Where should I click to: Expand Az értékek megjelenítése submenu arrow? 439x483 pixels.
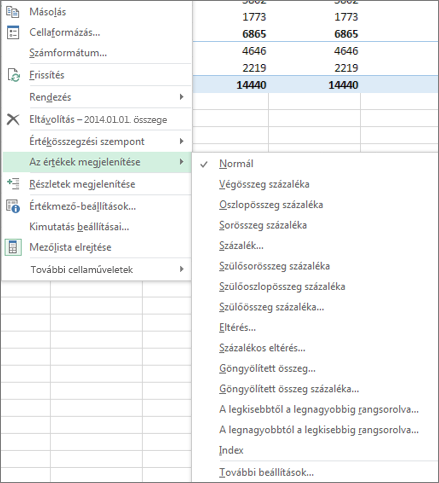181,162
